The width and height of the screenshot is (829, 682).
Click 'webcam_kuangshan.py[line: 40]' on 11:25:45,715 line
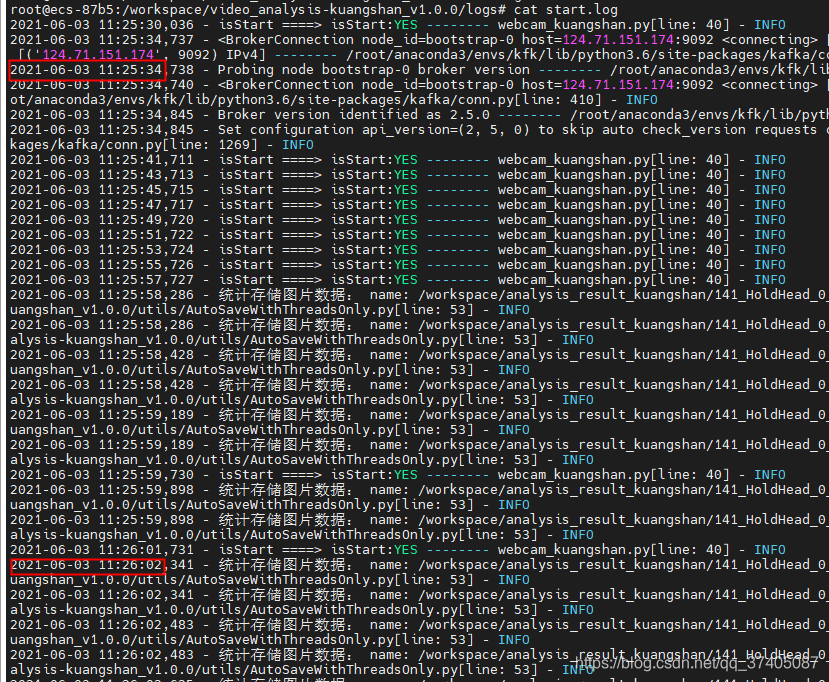click(613, 190)
